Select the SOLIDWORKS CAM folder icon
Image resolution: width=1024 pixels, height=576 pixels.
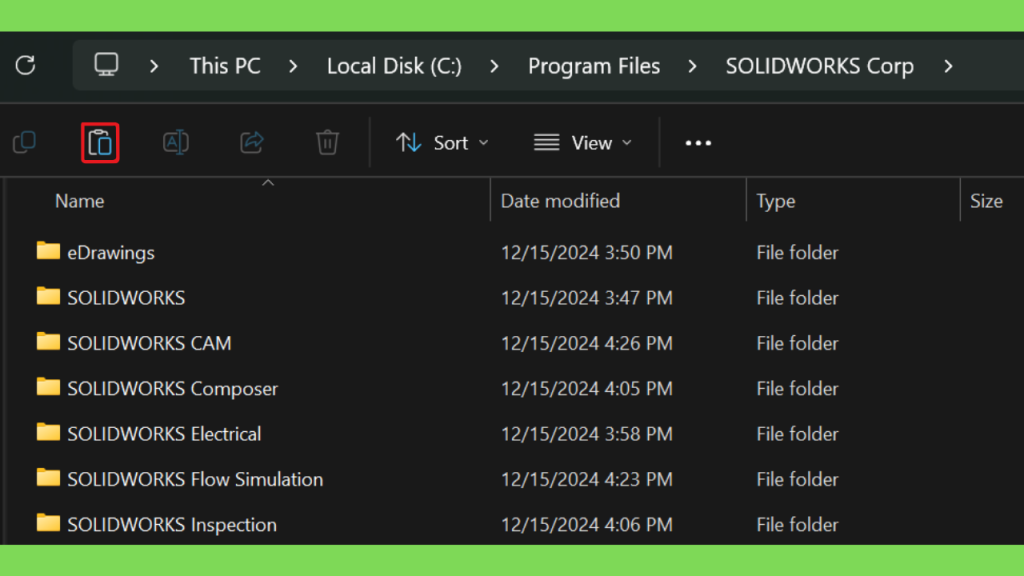[x=48, y=342]
